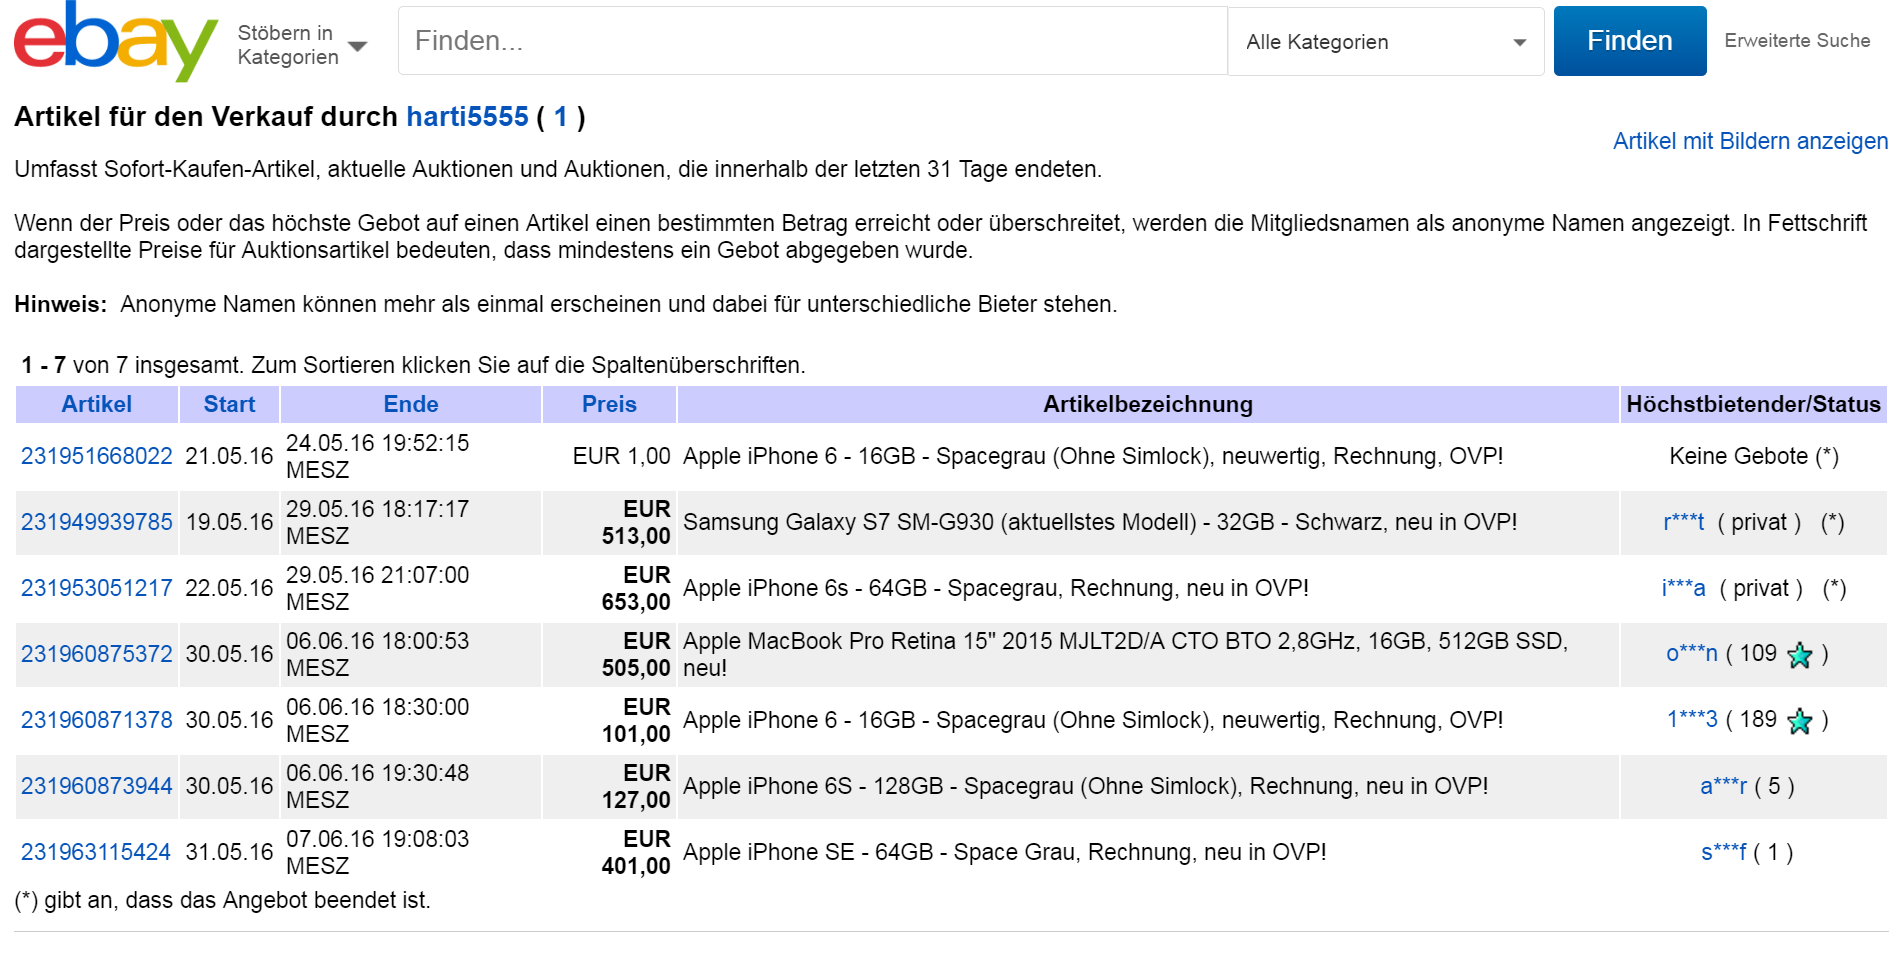Click the price EUR 505,00
Screen dimensions: 1898x961
[x=636, y=654]
